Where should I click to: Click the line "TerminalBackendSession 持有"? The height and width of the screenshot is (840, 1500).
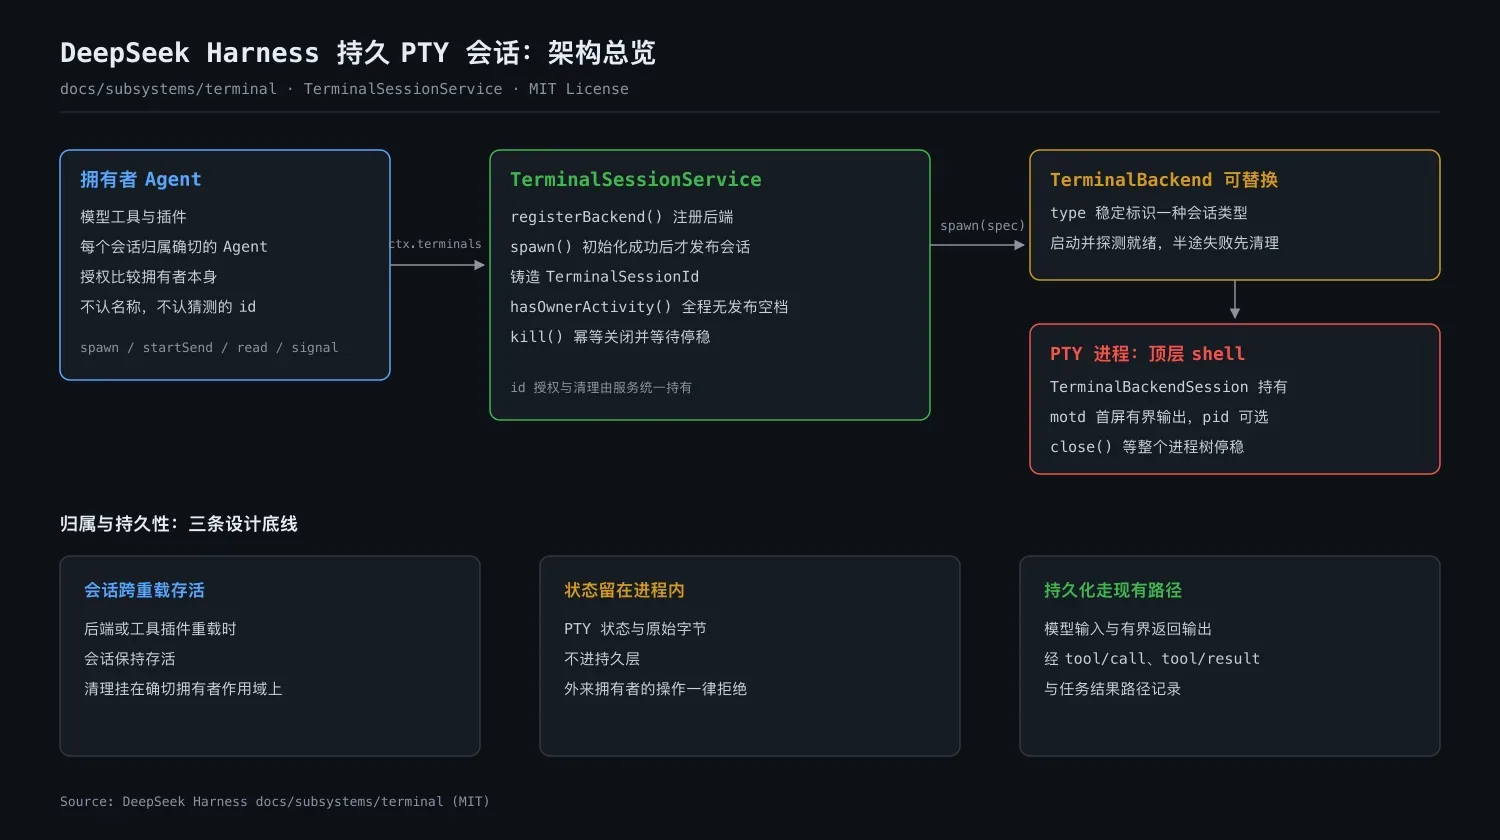tap(1169, 387)
